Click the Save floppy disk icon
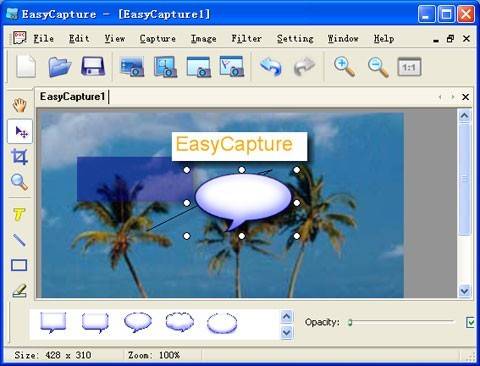The height and width of the screenshot is (366, 480). point(93,66)
